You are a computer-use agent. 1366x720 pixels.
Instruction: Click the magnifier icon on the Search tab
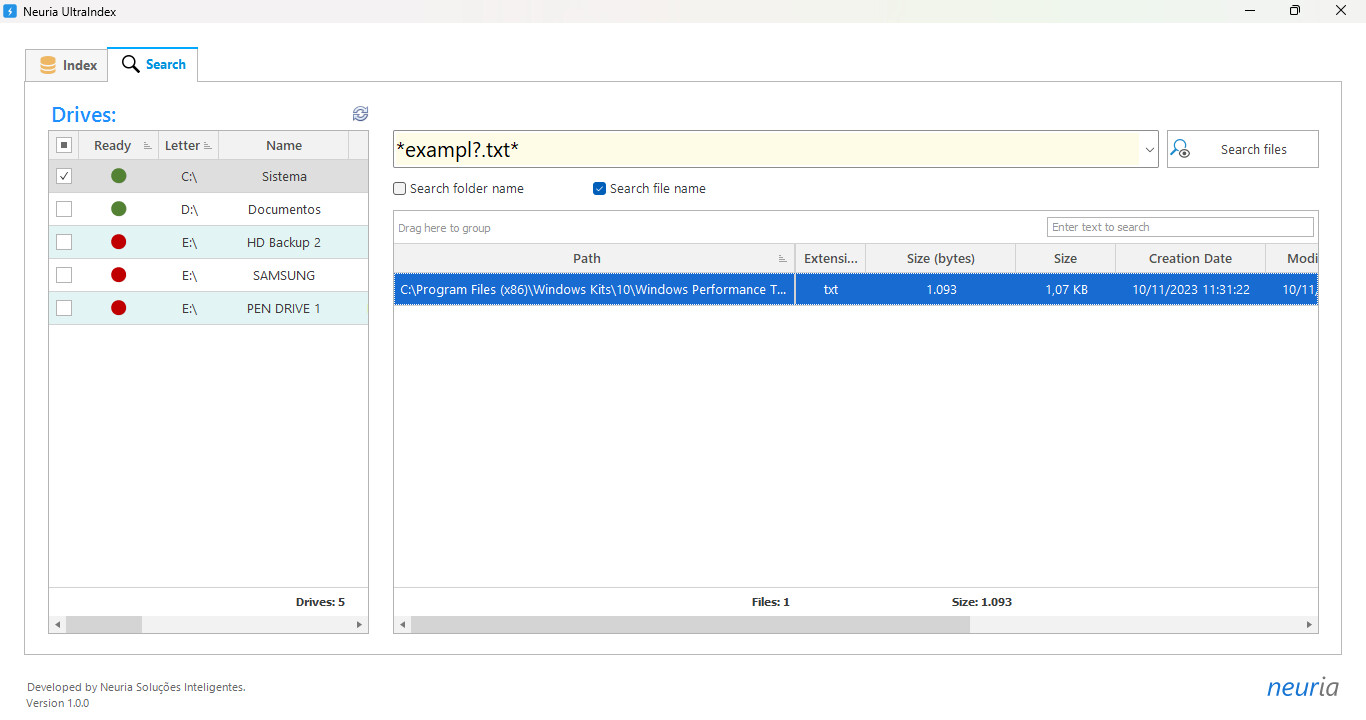pyautogui.click(x=129, y=63)
